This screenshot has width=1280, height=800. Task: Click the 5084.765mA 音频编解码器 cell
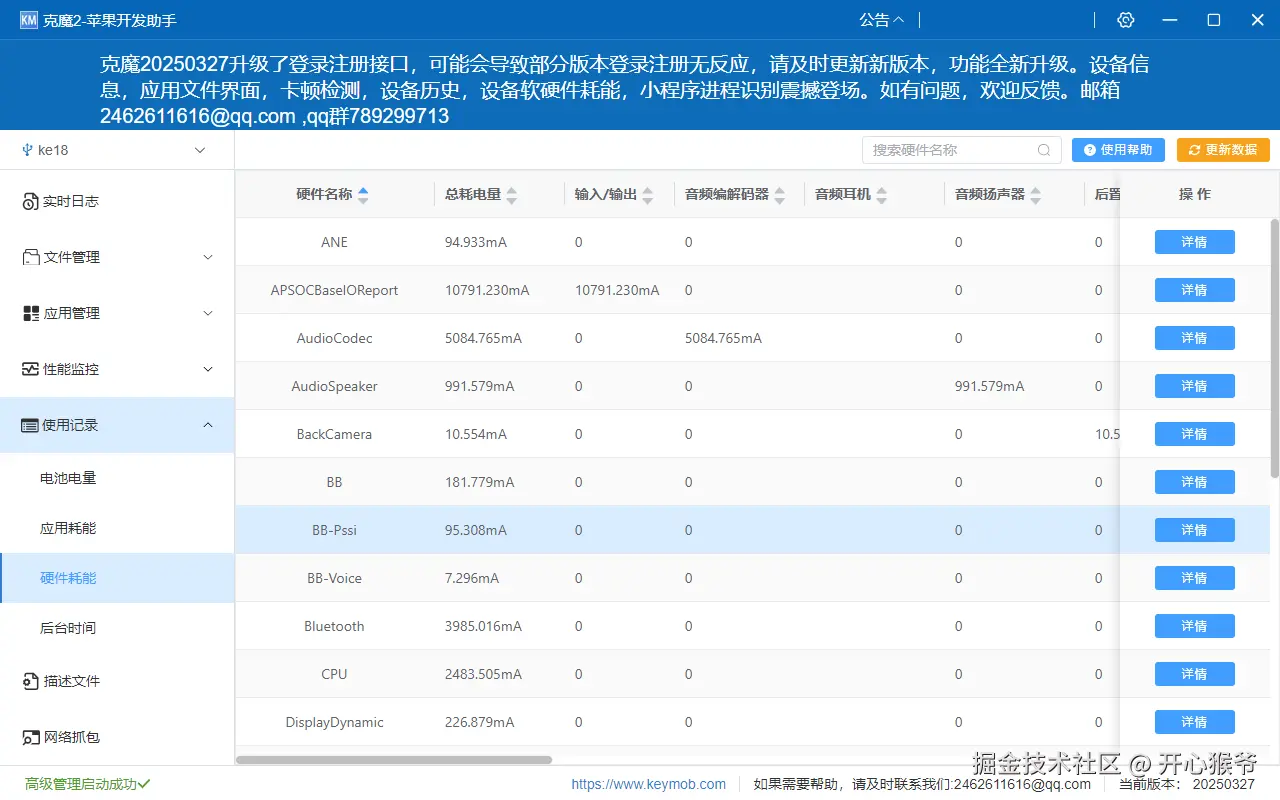pyautogui.click(x=723, y=338)
